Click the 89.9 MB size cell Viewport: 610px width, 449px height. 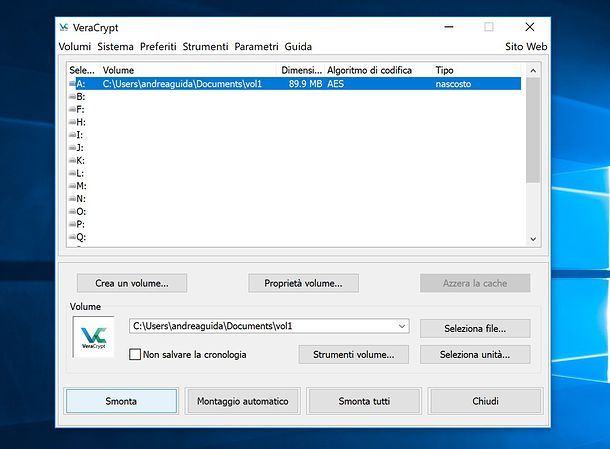305,84
